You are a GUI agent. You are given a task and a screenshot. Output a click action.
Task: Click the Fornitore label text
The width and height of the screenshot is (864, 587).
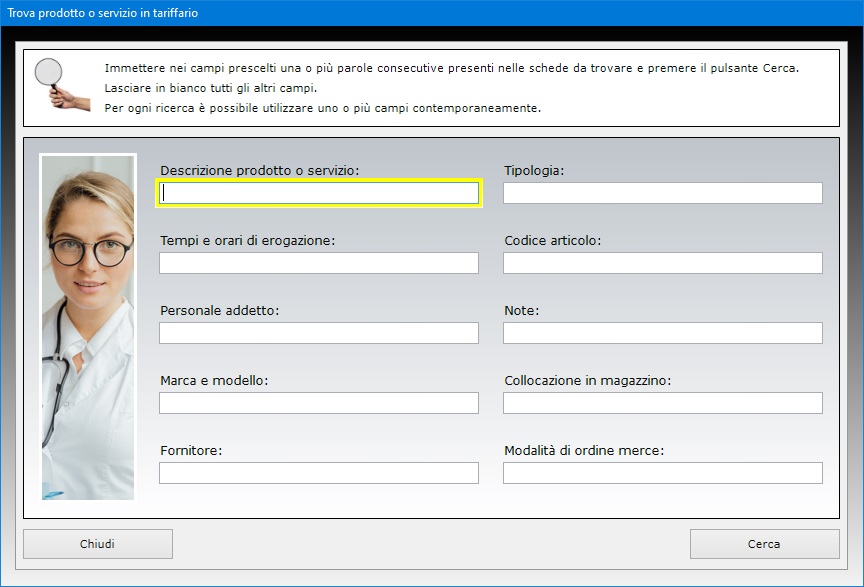click(191, 451)
